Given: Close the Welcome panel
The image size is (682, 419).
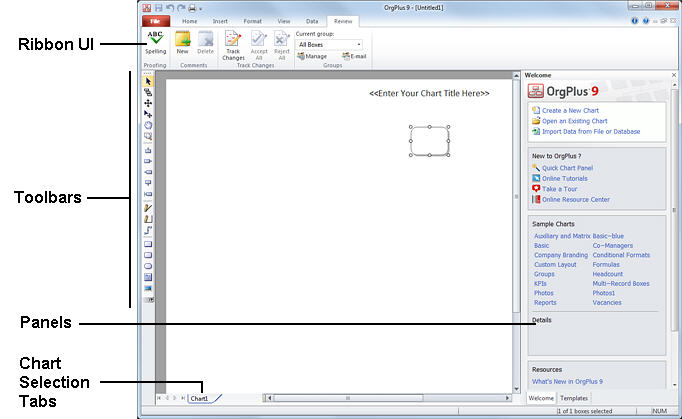Looking at the screenshot, I should 674,75.
